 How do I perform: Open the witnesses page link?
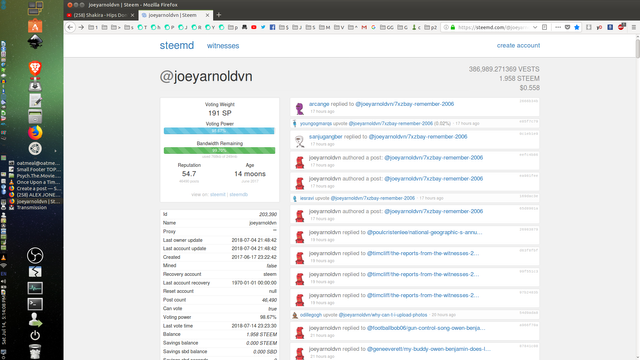(223, 46)
